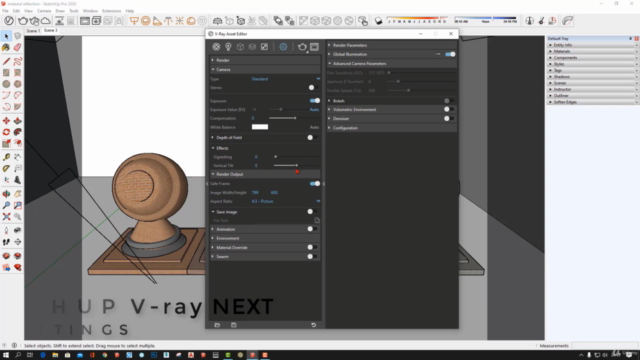Turn off Safe Frame switch

[x=315, y=184]
